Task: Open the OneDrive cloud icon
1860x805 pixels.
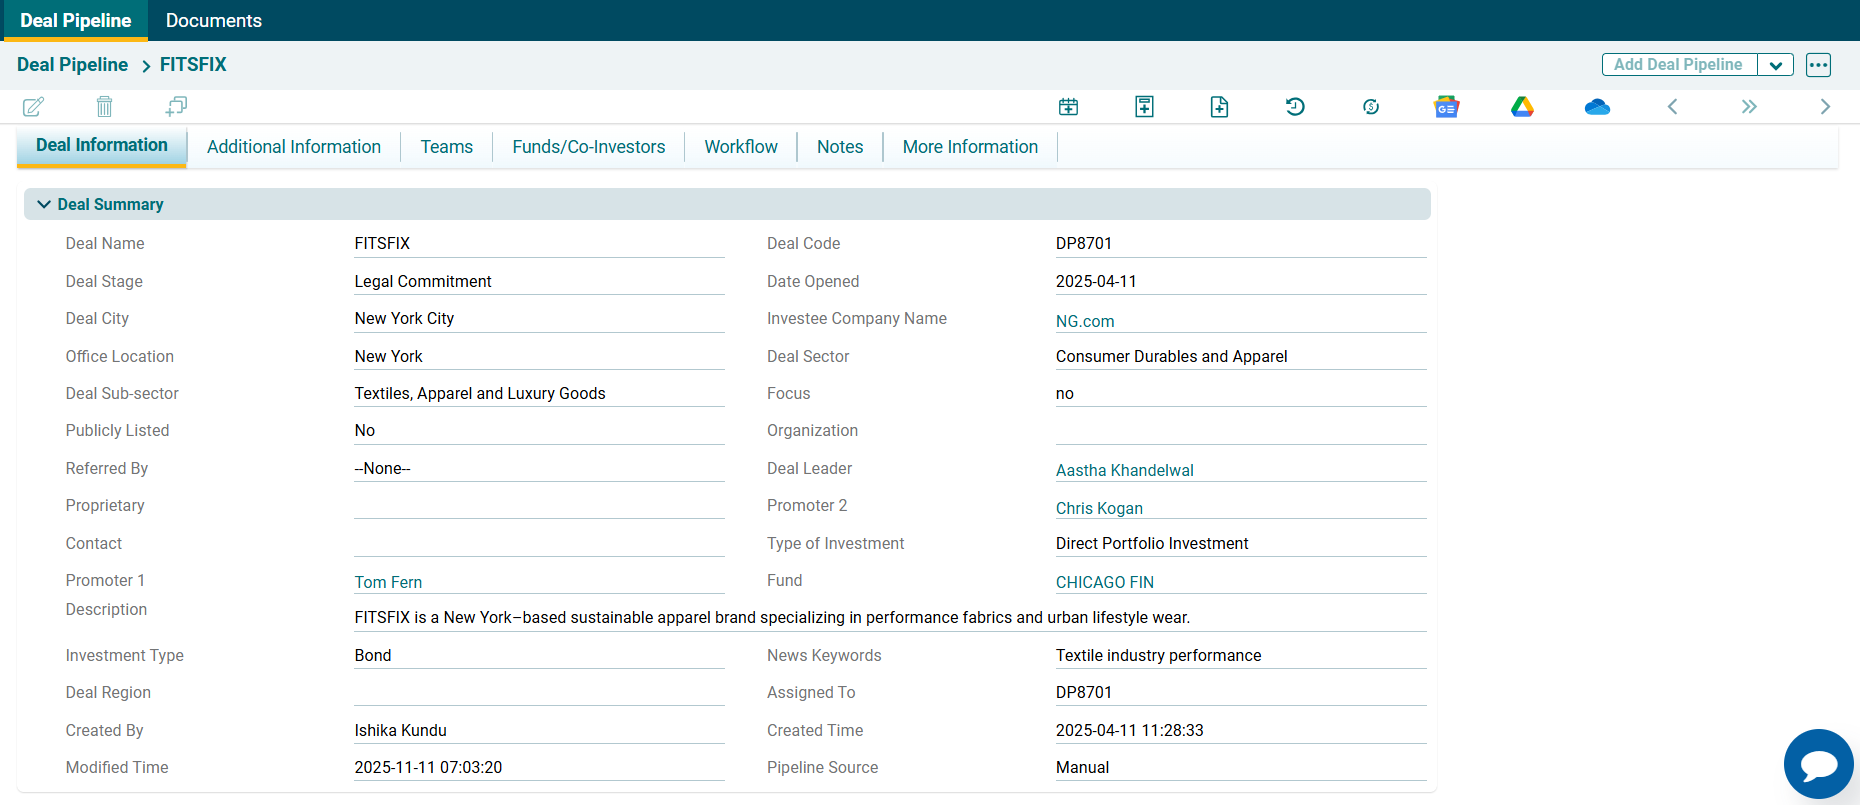Action: click(x=1597, y=107)
